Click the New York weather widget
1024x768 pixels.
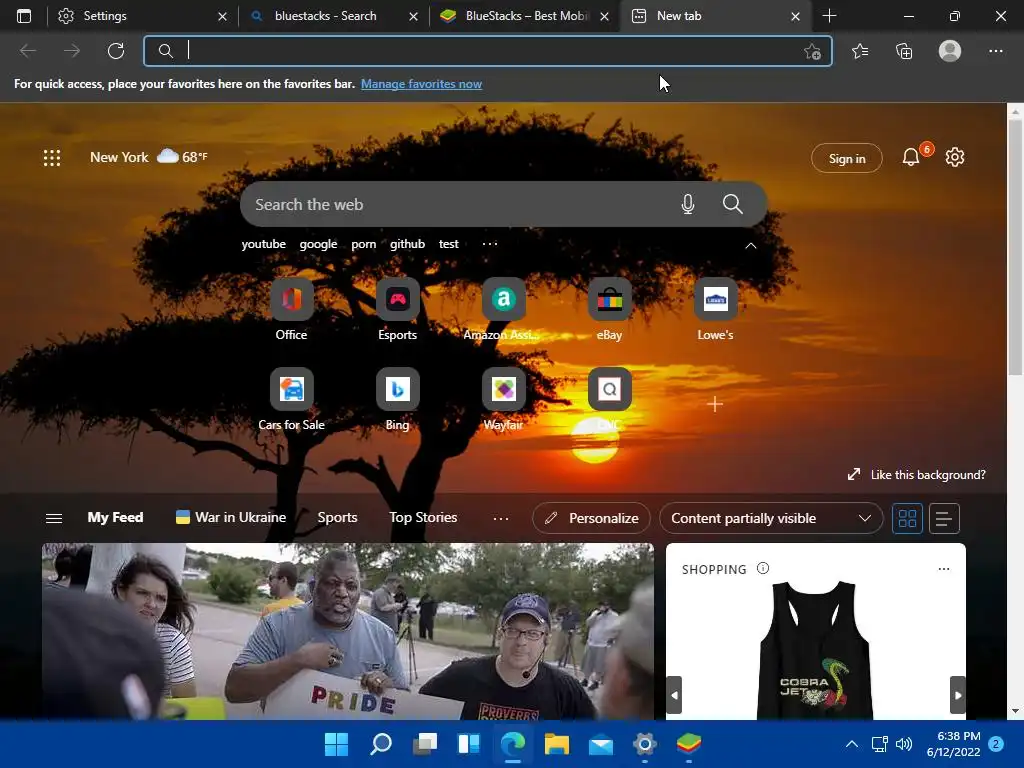149,157
